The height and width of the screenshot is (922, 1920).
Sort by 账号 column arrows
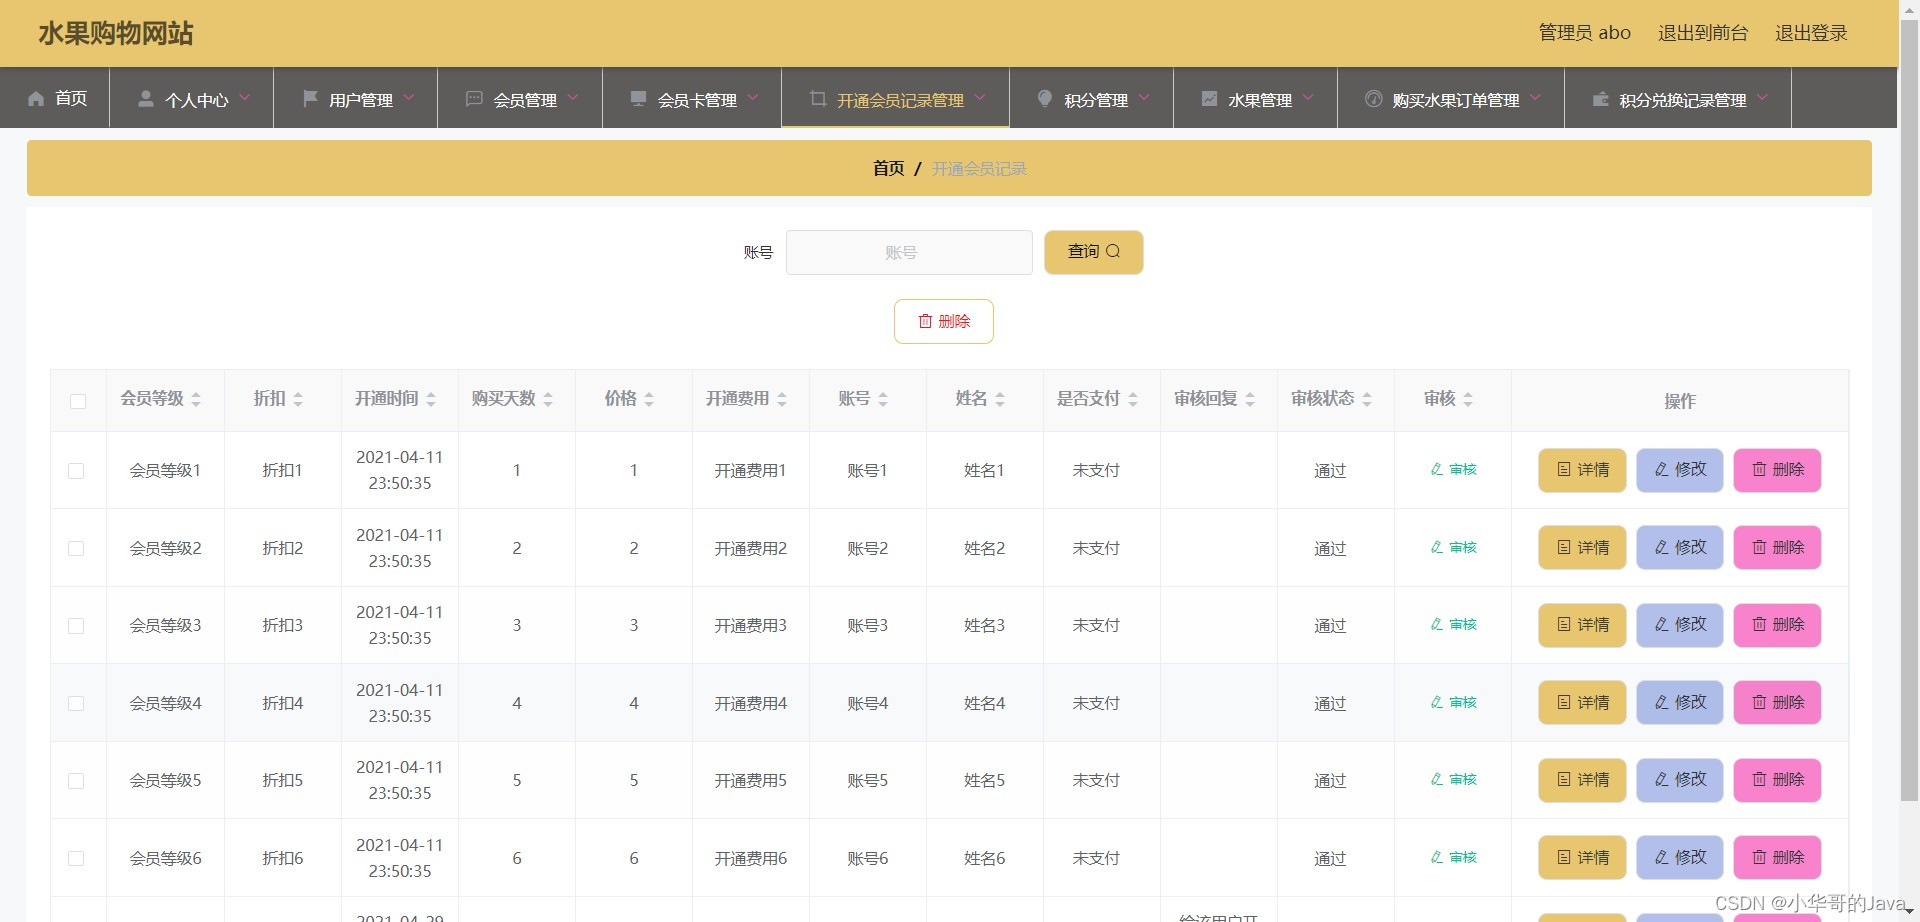tap(883, 399)
